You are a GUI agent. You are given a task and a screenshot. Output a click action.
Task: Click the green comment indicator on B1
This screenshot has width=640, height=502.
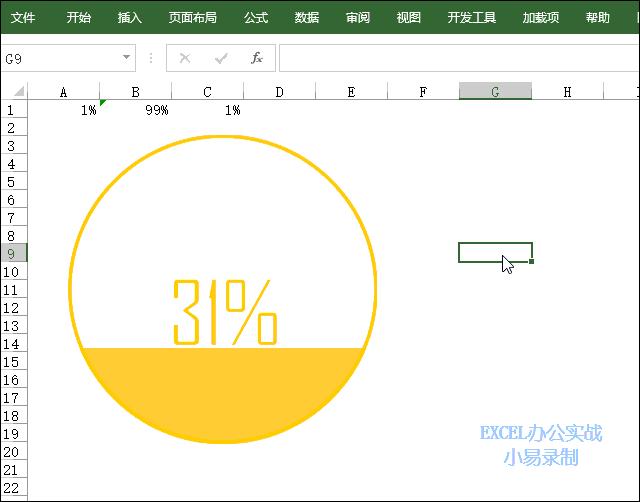point(102,102)
